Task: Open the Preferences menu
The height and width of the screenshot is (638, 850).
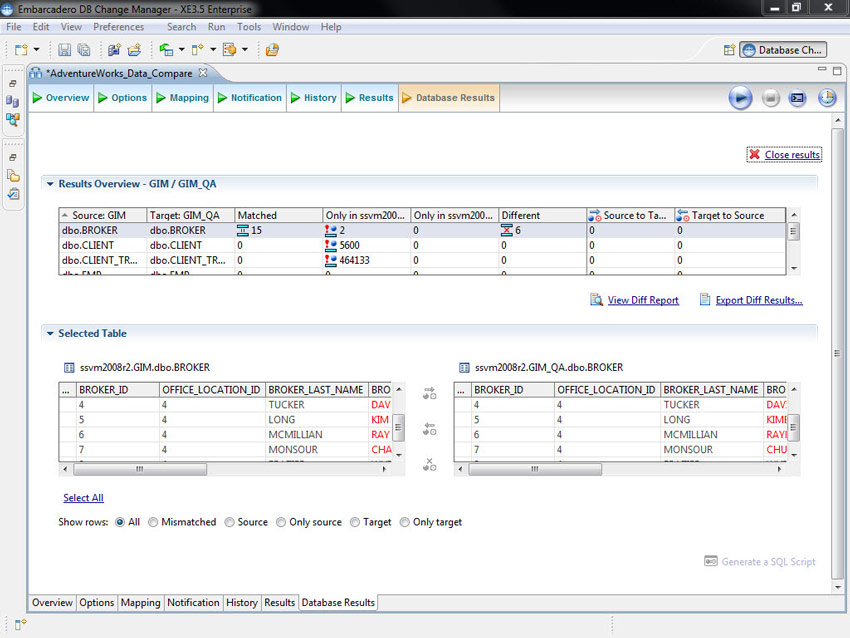Action: pos(118,27)
